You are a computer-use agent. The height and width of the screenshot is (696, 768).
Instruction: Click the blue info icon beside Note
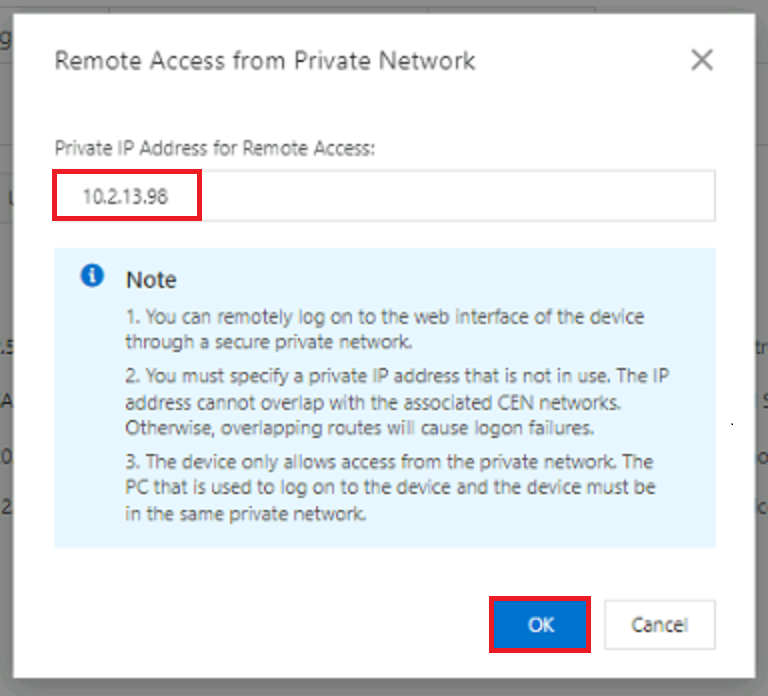(x=92, y=276)
